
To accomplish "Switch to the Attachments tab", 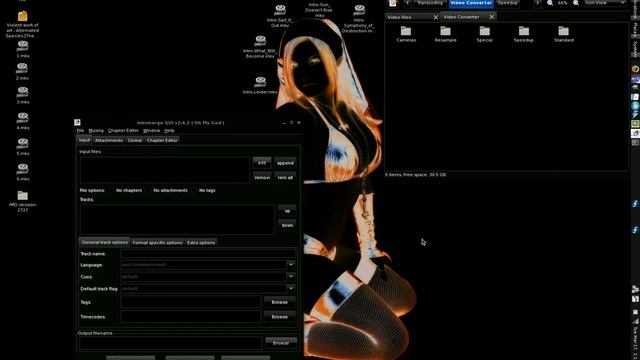I will [x=109, y=140].
